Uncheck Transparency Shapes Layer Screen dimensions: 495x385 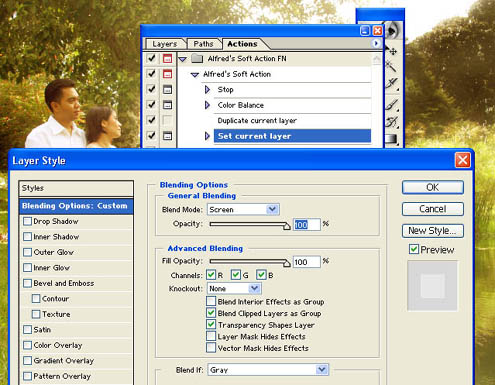(x=211, y=324)
